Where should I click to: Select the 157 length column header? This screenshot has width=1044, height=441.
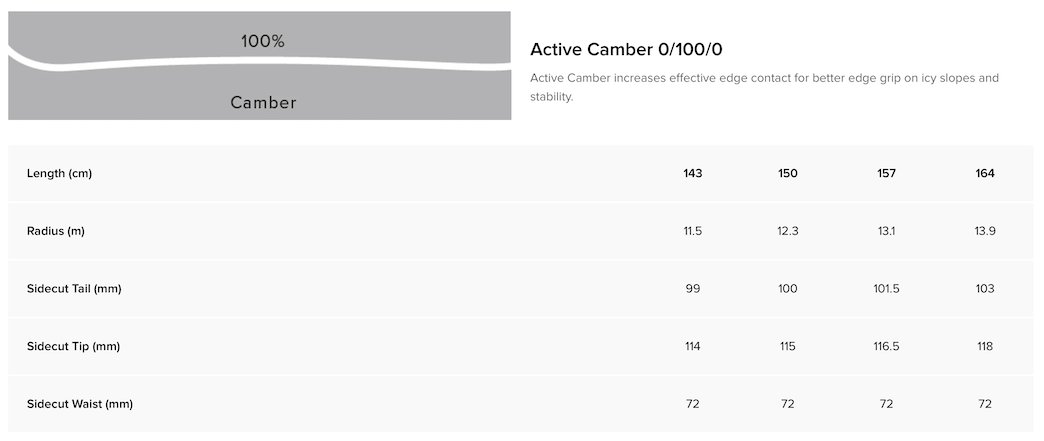tap(886, 174)
